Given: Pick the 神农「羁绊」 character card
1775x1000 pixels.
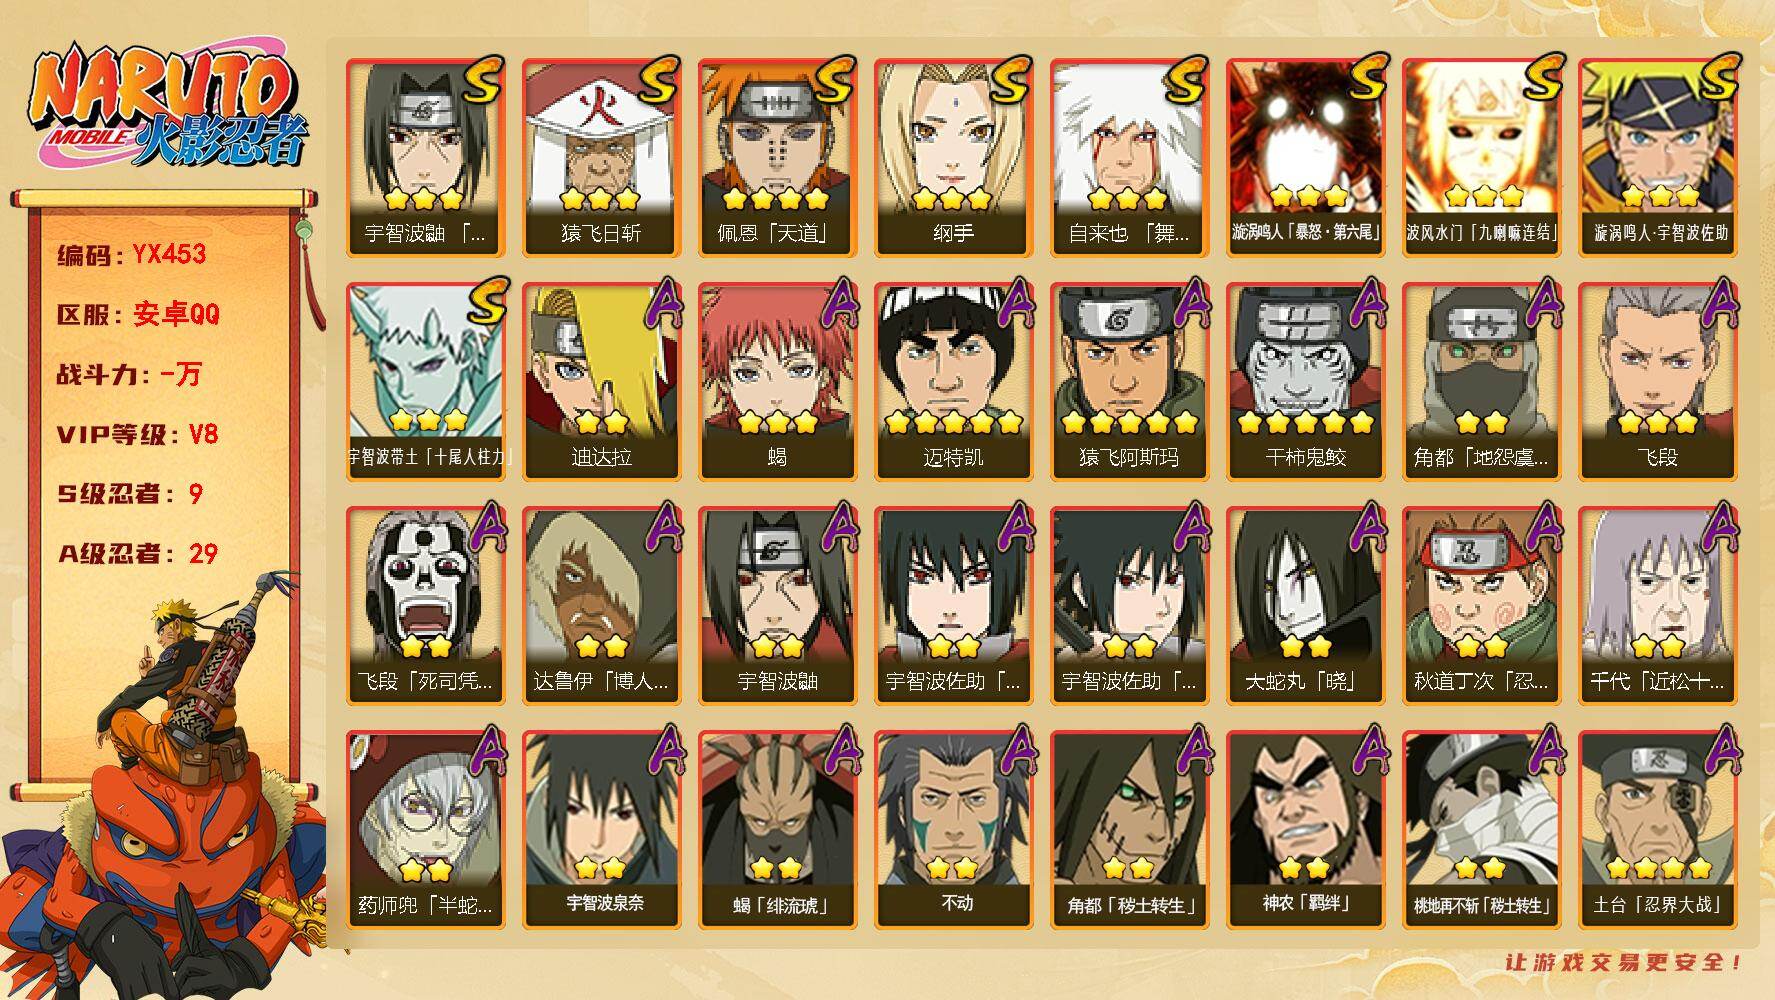Looking at the screenshot, I should (1305, 829).
